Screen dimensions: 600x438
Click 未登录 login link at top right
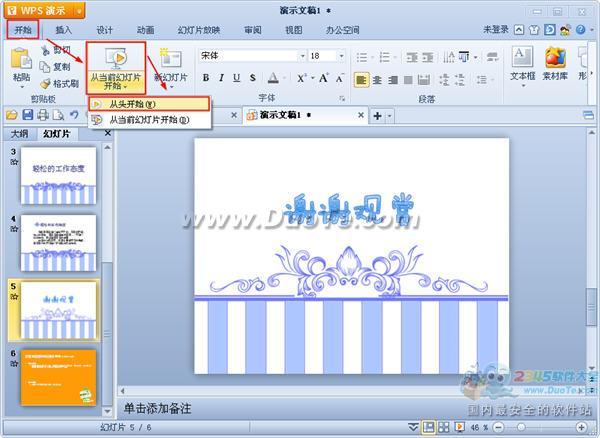tap(496, 30)
